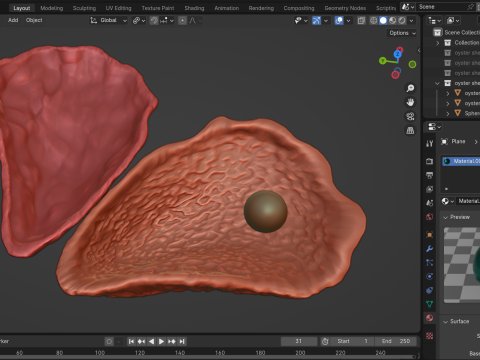Screen dimensions: 480x360
Task: Switch to solid viewport shading
Action: 383,20
